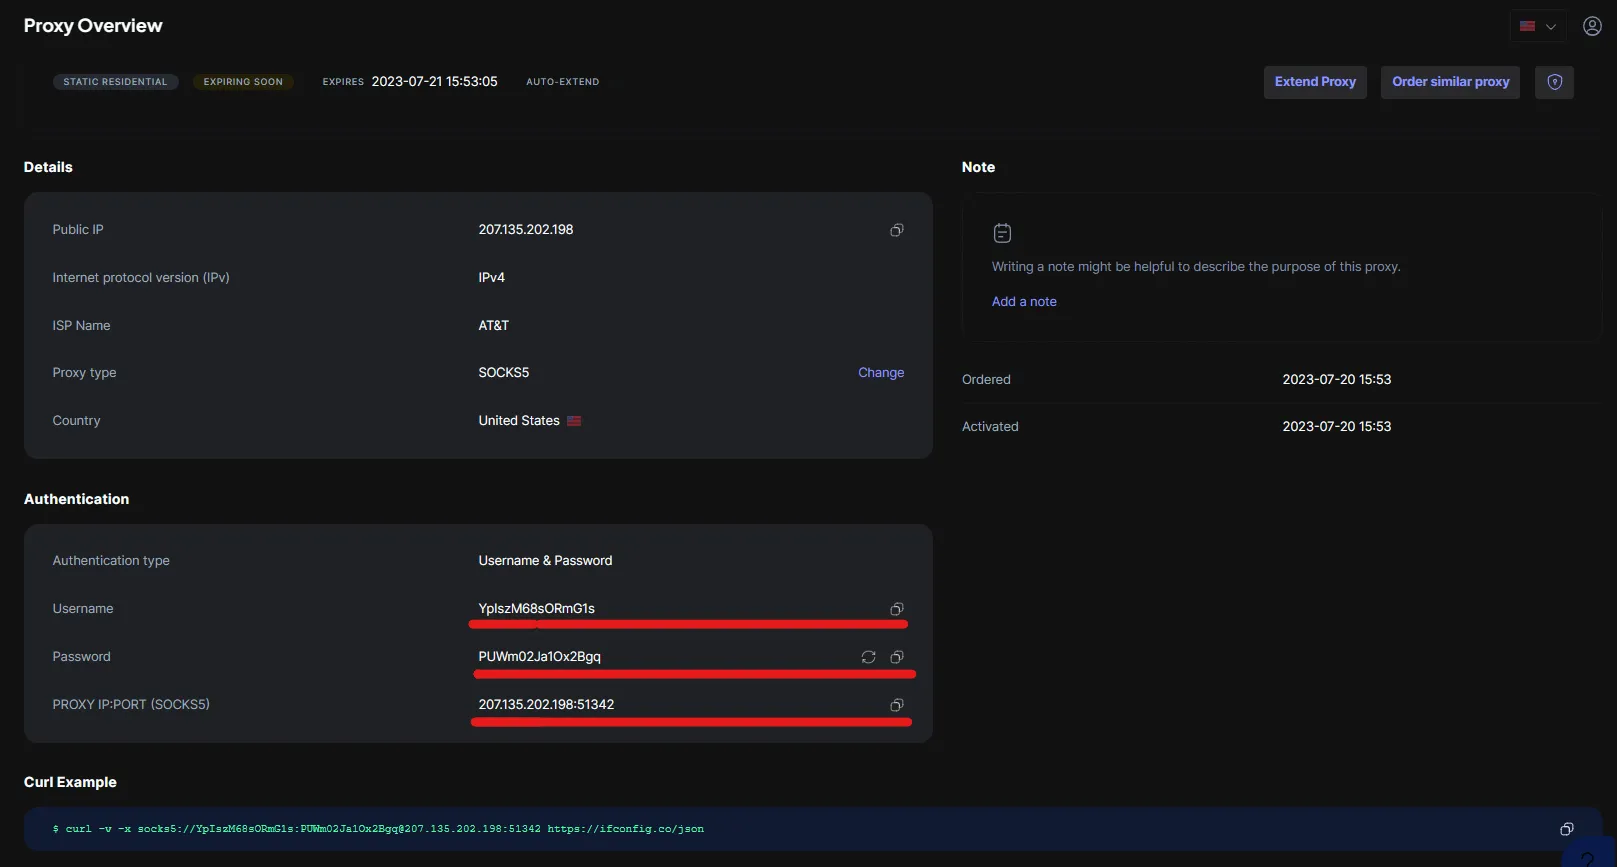Screen dimensions: 1617x867
Task: Copy the proxy password
Action: [x=896, y=657]
